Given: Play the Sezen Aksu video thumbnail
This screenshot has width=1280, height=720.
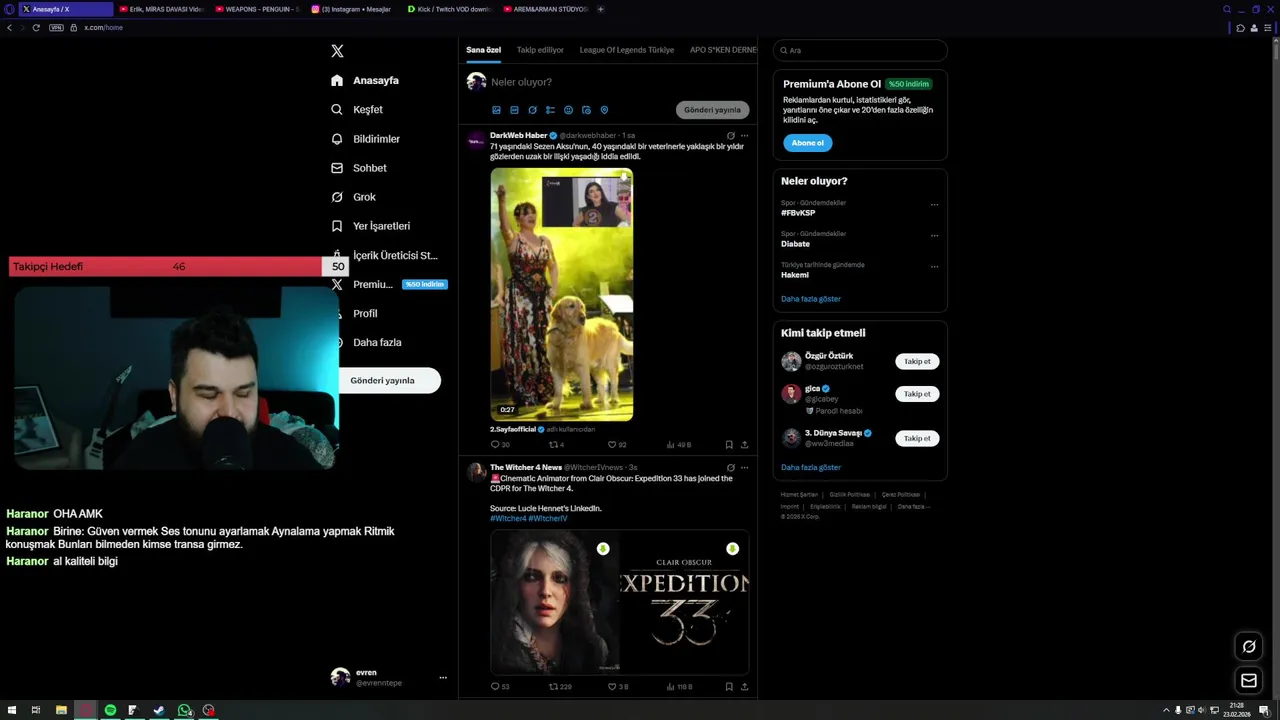Looking at the screenshot, I should (561, 294).
